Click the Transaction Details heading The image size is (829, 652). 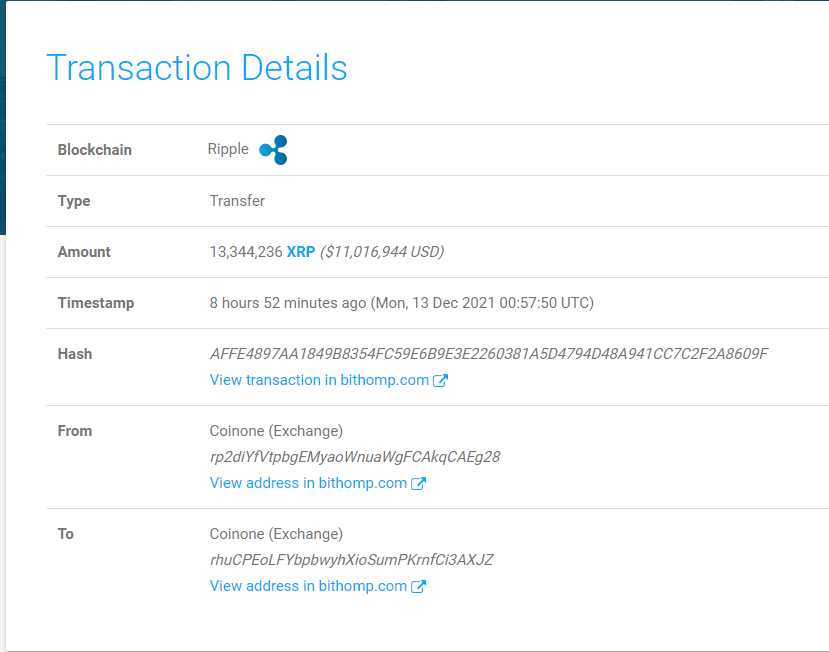click(x=197, y=68)
